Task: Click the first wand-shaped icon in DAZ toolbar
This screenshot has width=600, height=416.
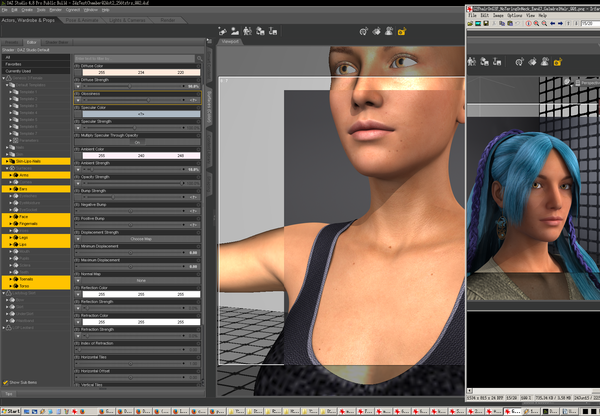Action: pos(222,31)
